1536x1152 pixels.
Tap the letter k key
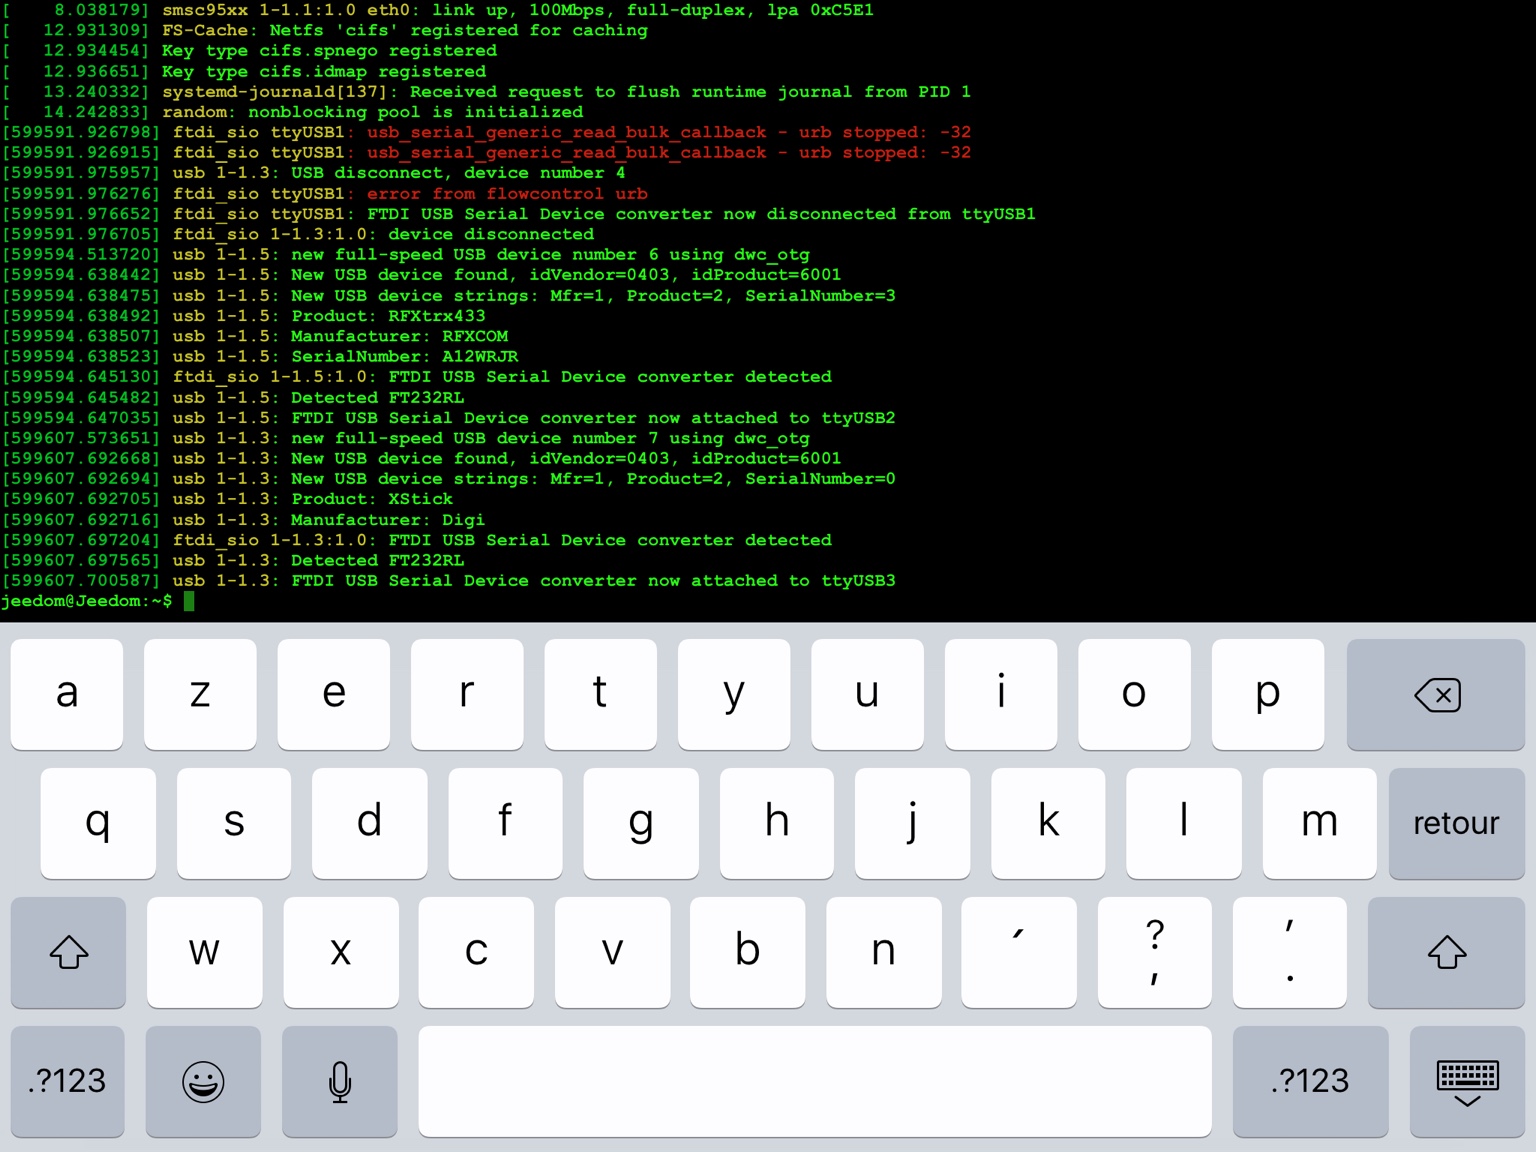coord(1048,823)
